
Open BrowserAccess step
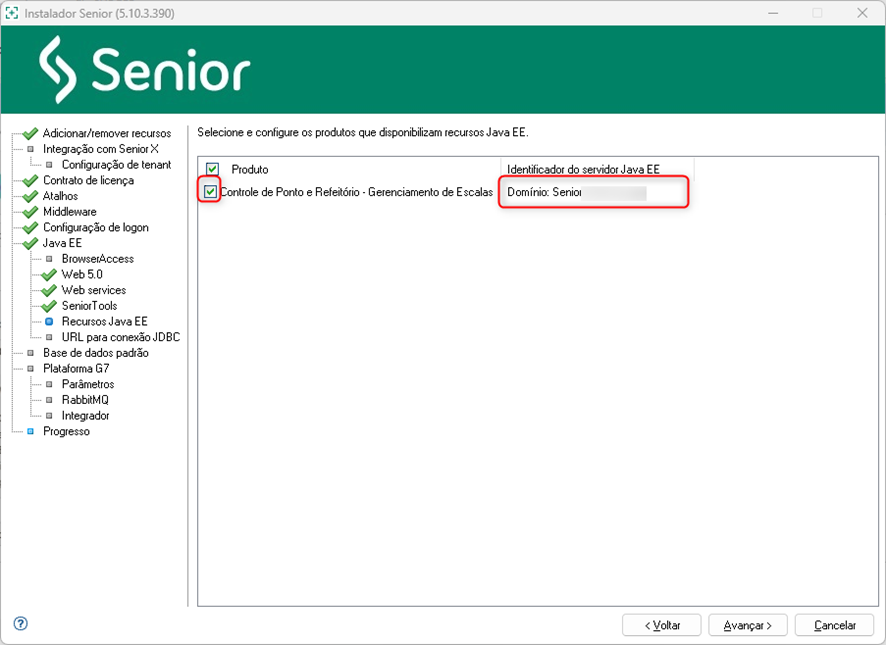(x=98, y=259)
